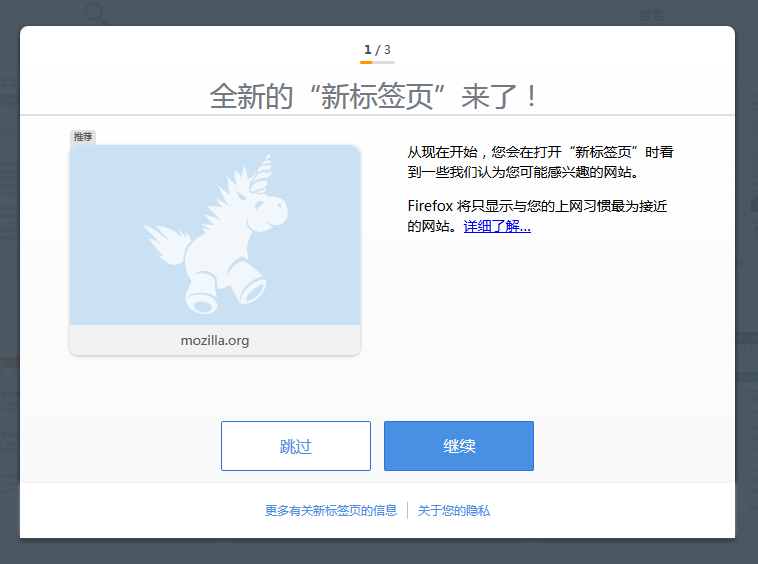Click the gray remaining part of the progress bar
The image size is (758, 564).
pos(384,62)
